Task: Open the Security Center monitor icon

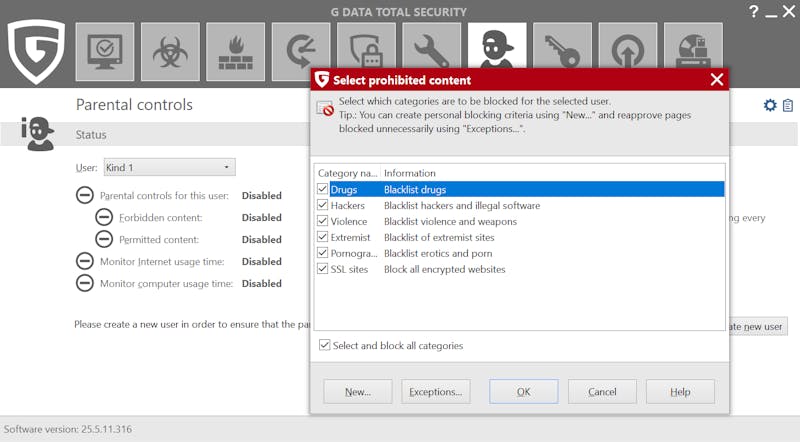Action: click(105, 52)
